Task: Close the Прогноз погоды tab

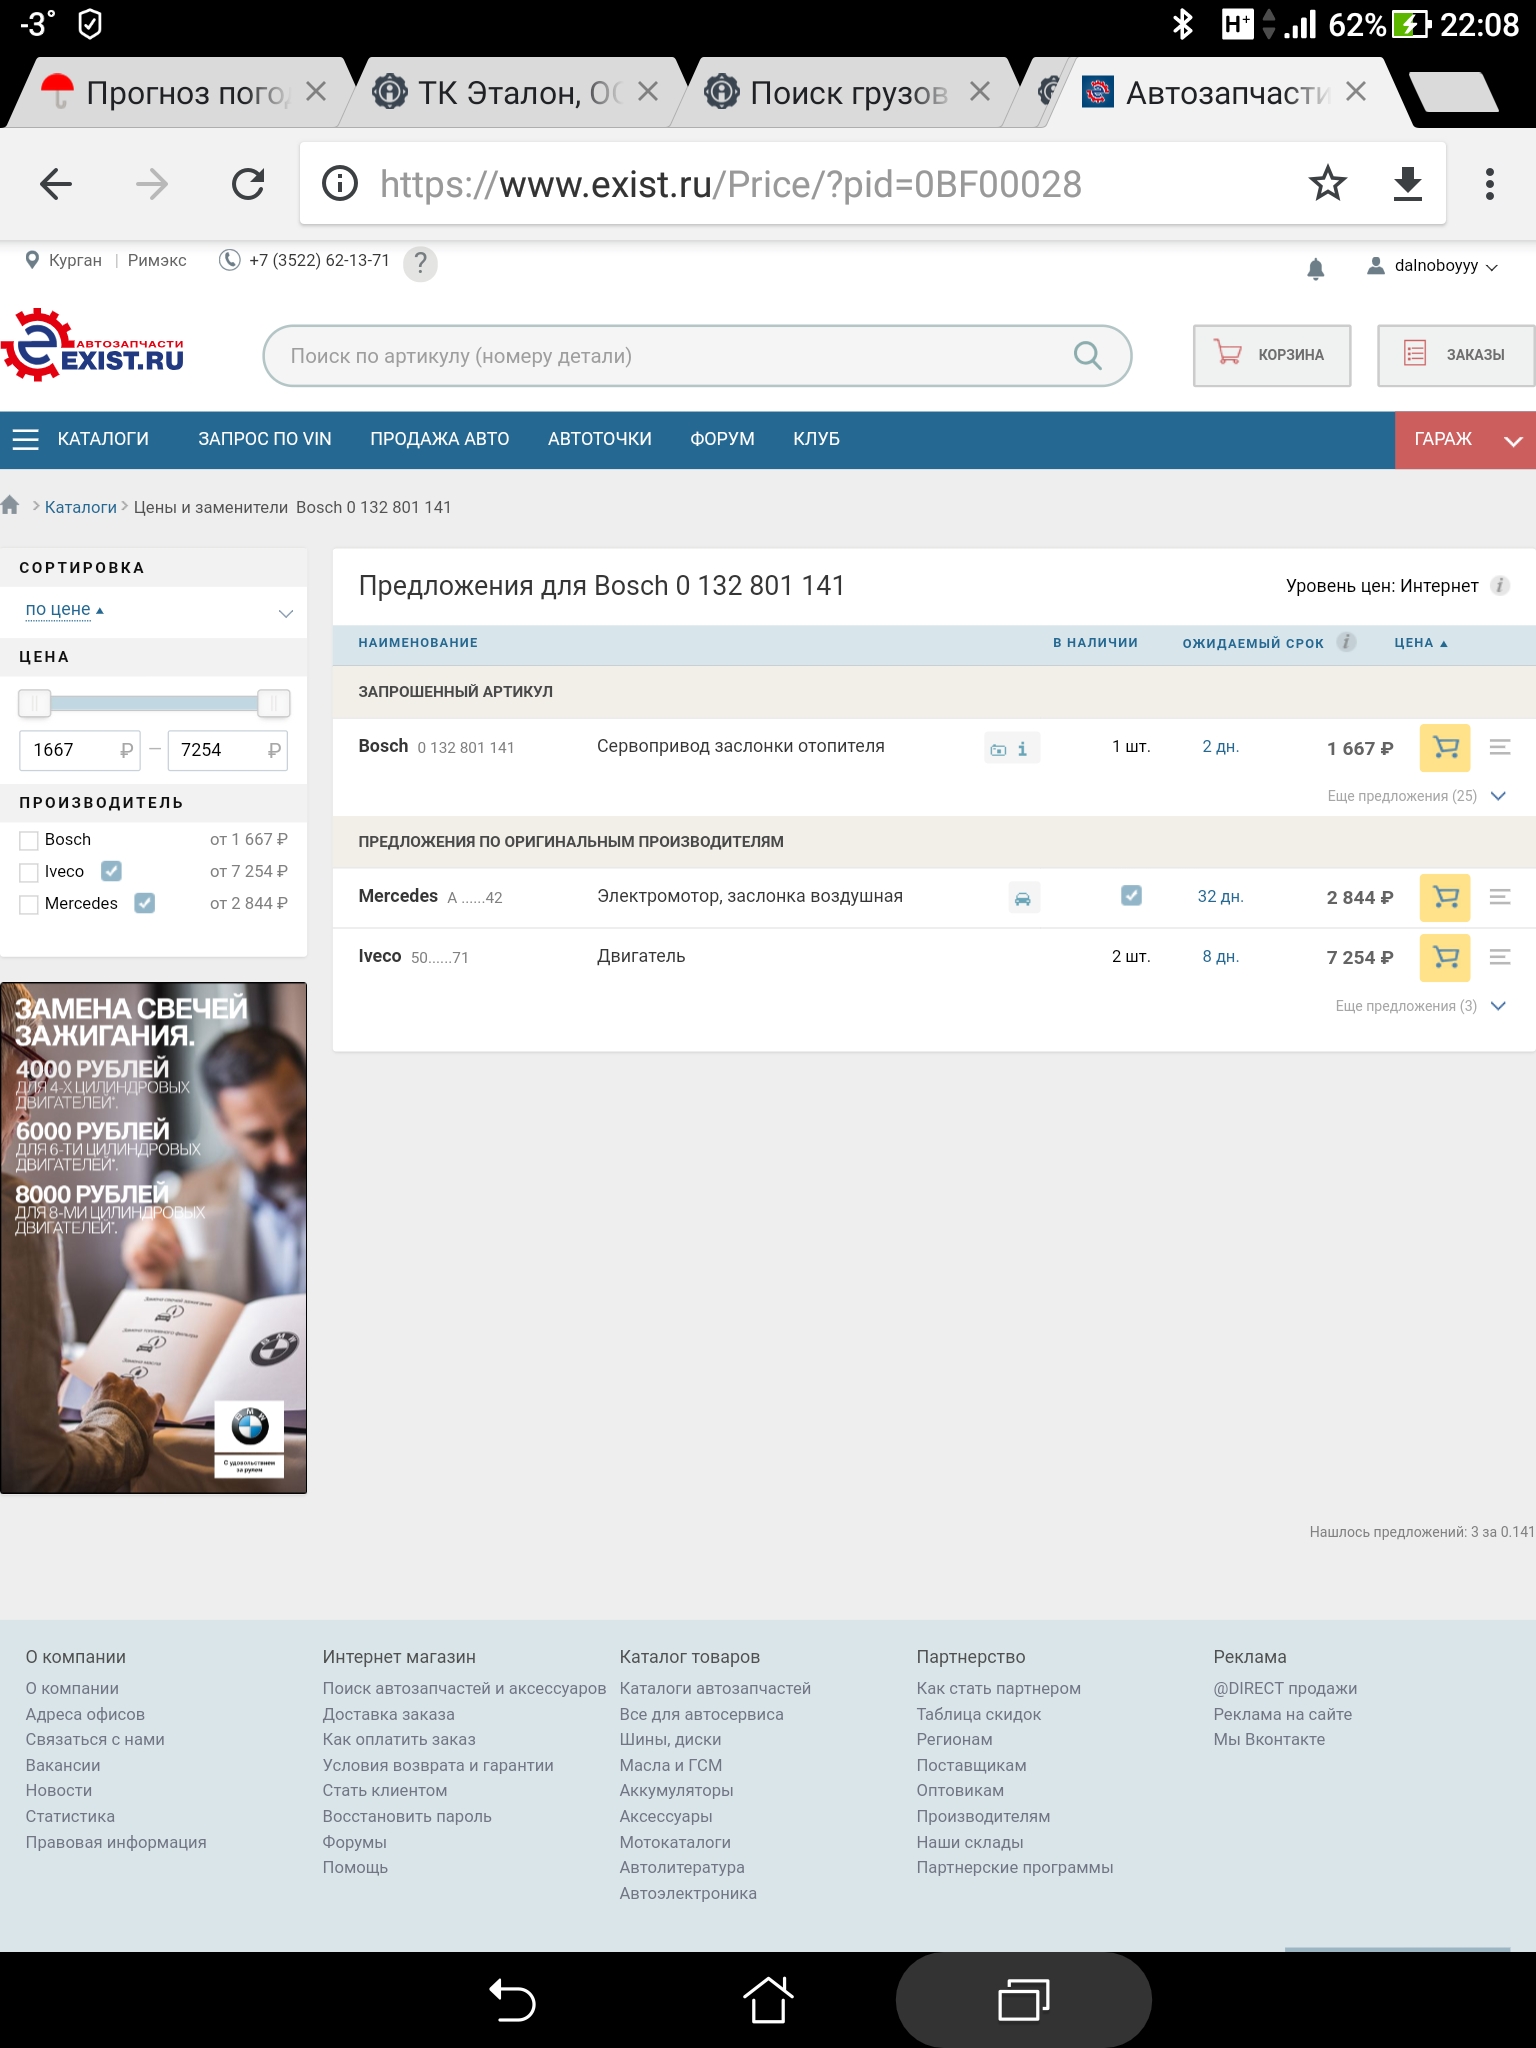Action: pos(316,92)
